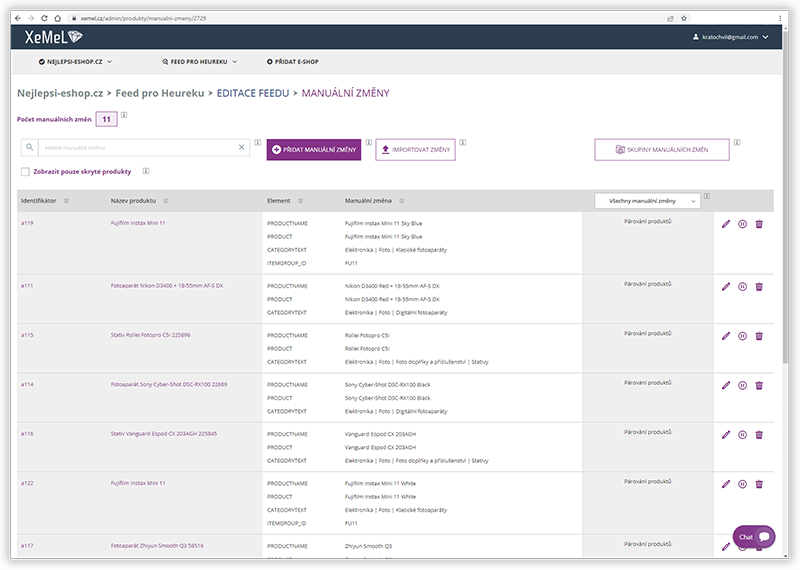Pause manual change for product a114
This screenshot has height=570, width=800.
pyautogui.click(x=742, y=385)
